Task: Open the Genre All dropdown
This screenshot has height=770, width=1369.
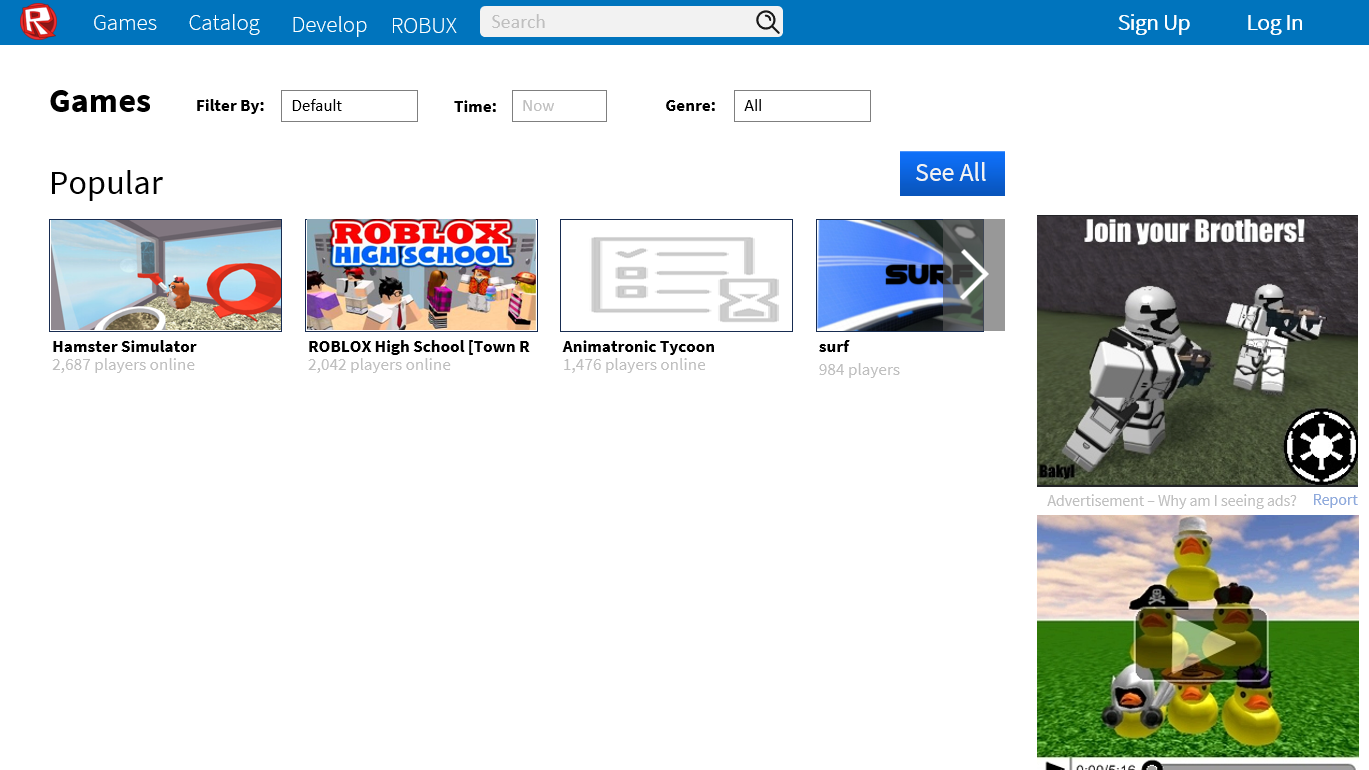Action: click(x=802, y=106)
